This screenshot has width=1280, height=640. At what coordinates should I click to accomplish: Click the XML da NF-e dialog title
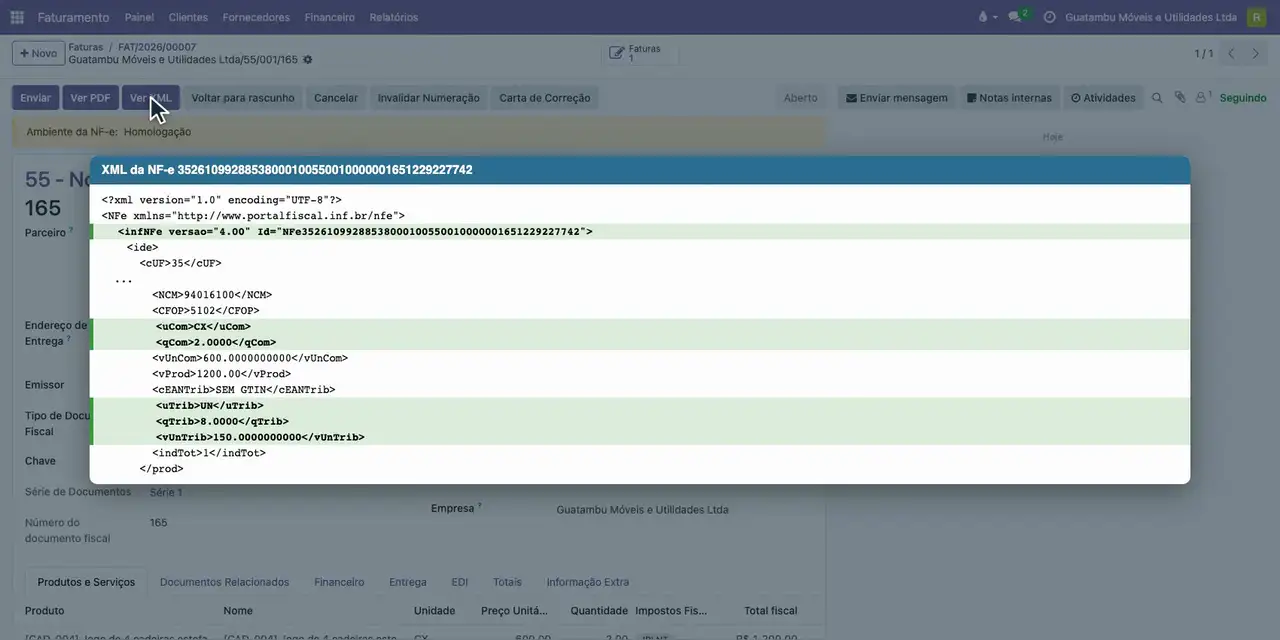coord(287,170)
